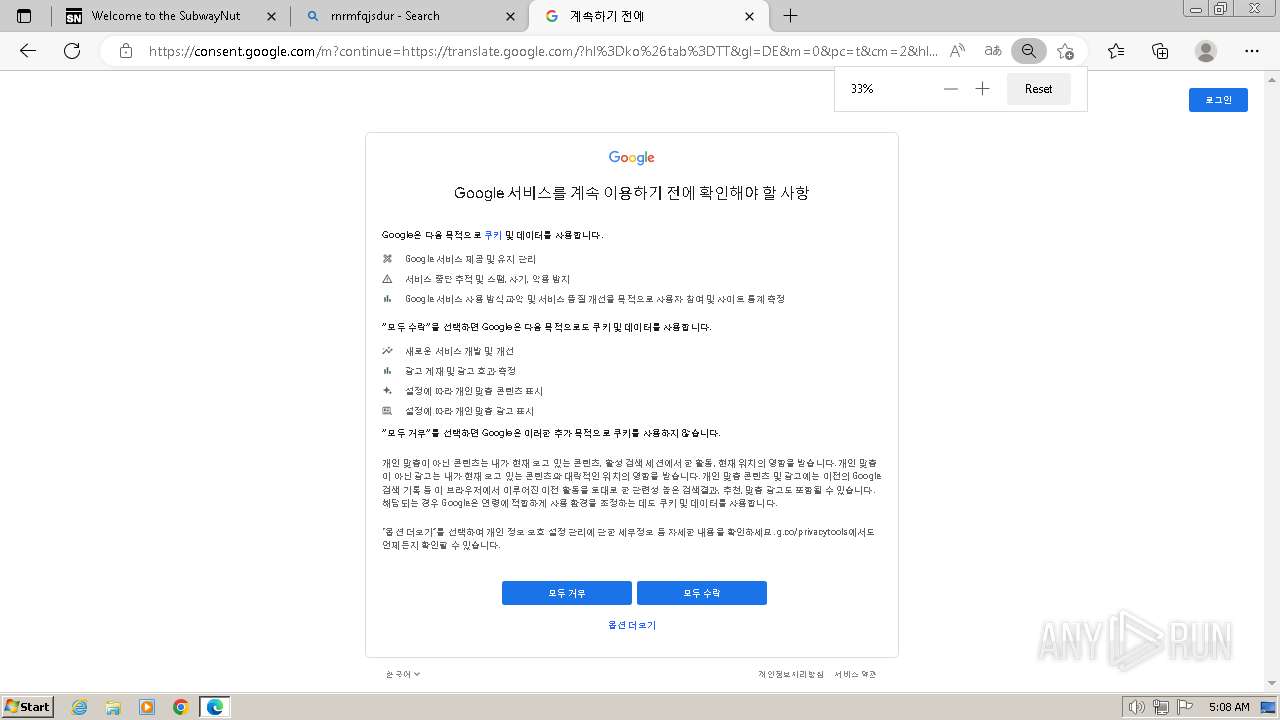Open the browser profile avatar
This screenshot has height=720, width=1280.
coord(1206,51)
